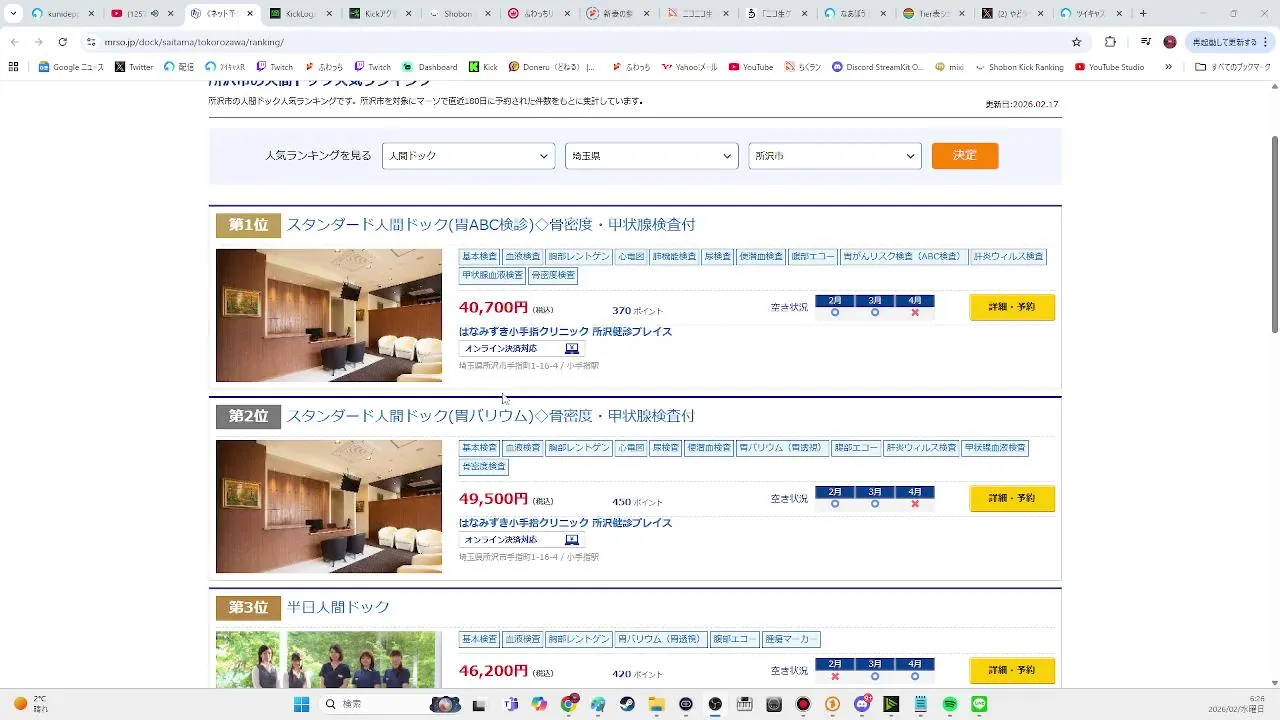
Task: Open the 配信 bookmark
Action: pyautogui.click(x=179, y=67)
